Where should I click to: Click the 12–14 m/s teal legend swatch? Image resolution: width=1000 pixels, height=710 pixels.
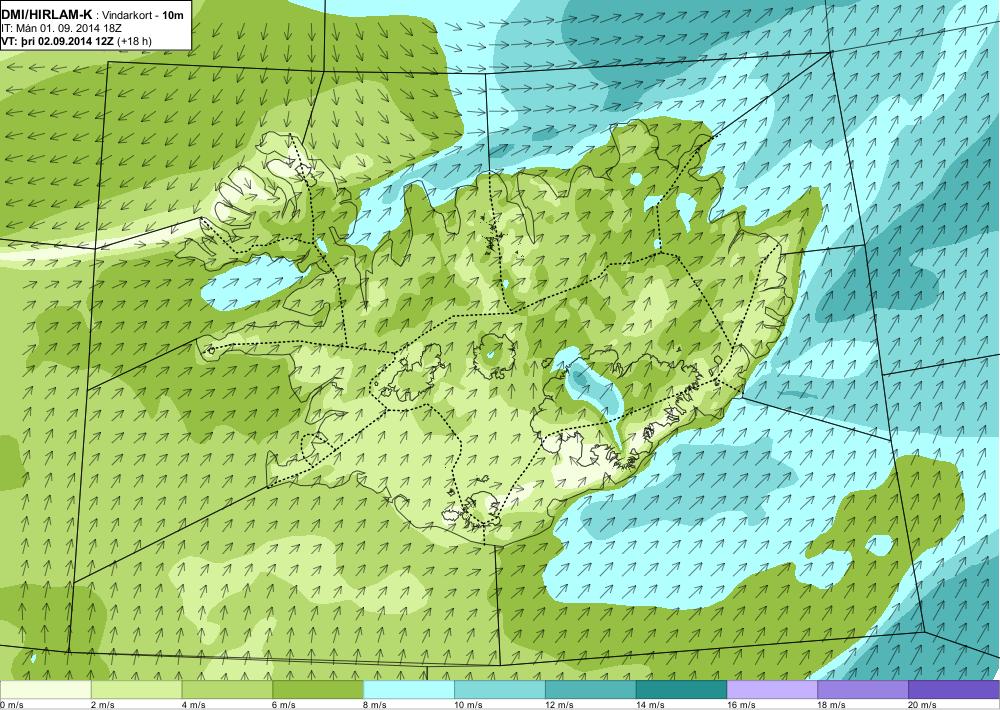591,690
